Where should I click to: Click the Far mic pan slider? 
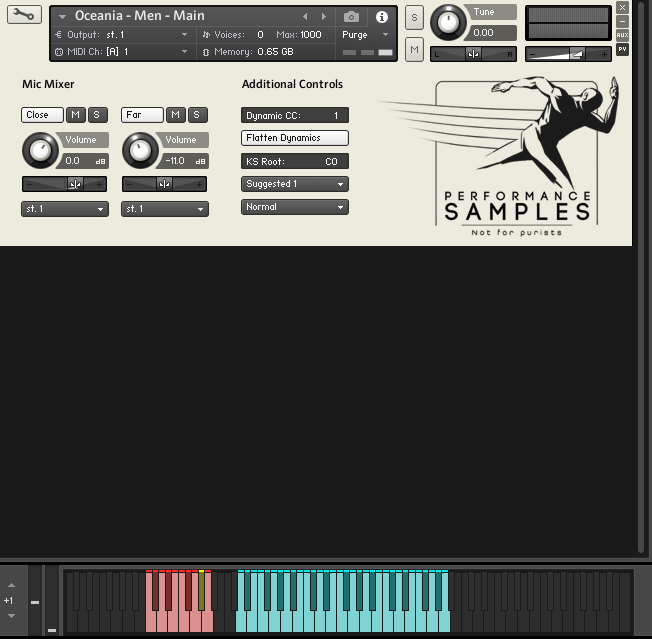165,184
